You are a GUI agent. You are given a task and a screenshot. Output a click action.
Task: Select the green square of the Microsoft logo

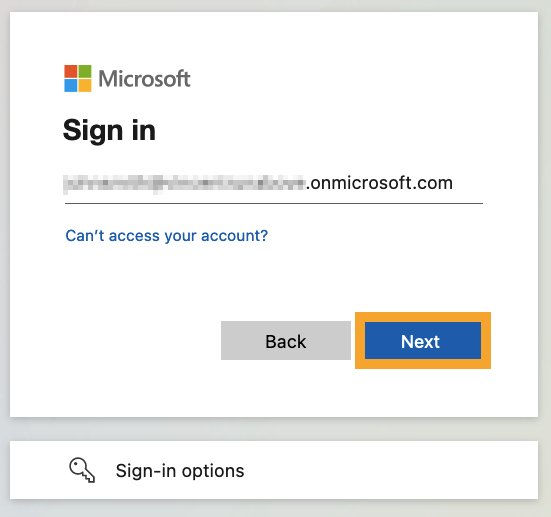pyautogui.click(x=85, y=71)
